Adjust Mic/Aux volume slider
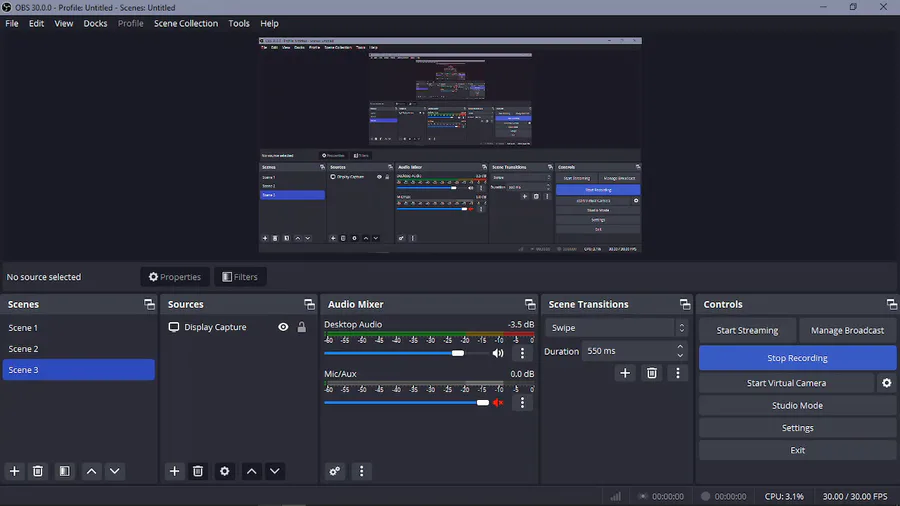This screenshot has width=900, height=506. point(483,403)
